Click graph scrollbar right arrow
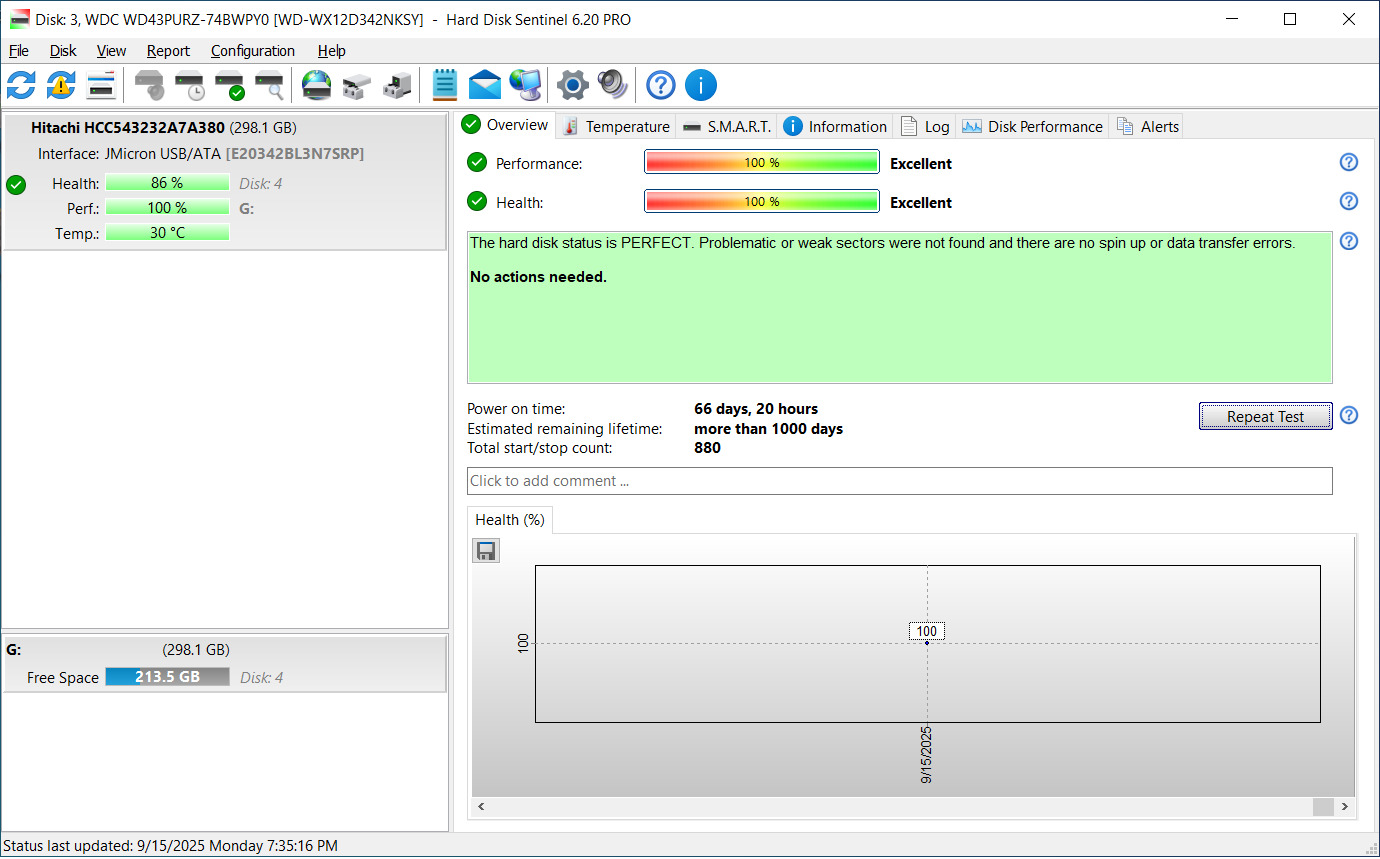The height and width of the screenshot is (859, 1380). (1345, 806)
